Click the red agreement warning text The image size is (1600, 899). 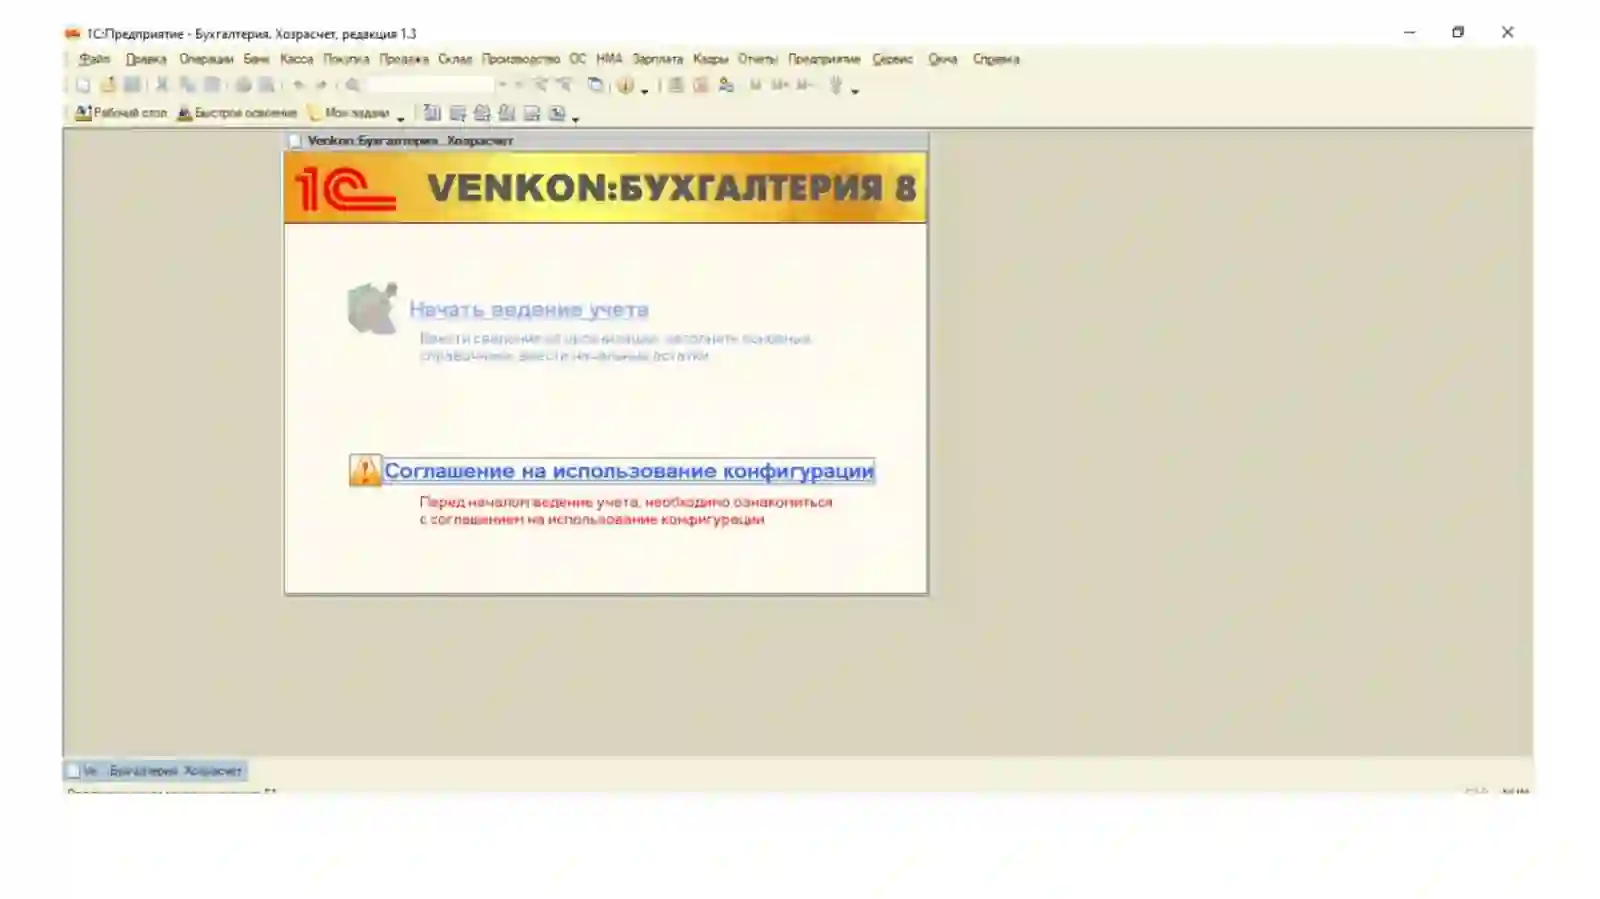tap(626, 510)
